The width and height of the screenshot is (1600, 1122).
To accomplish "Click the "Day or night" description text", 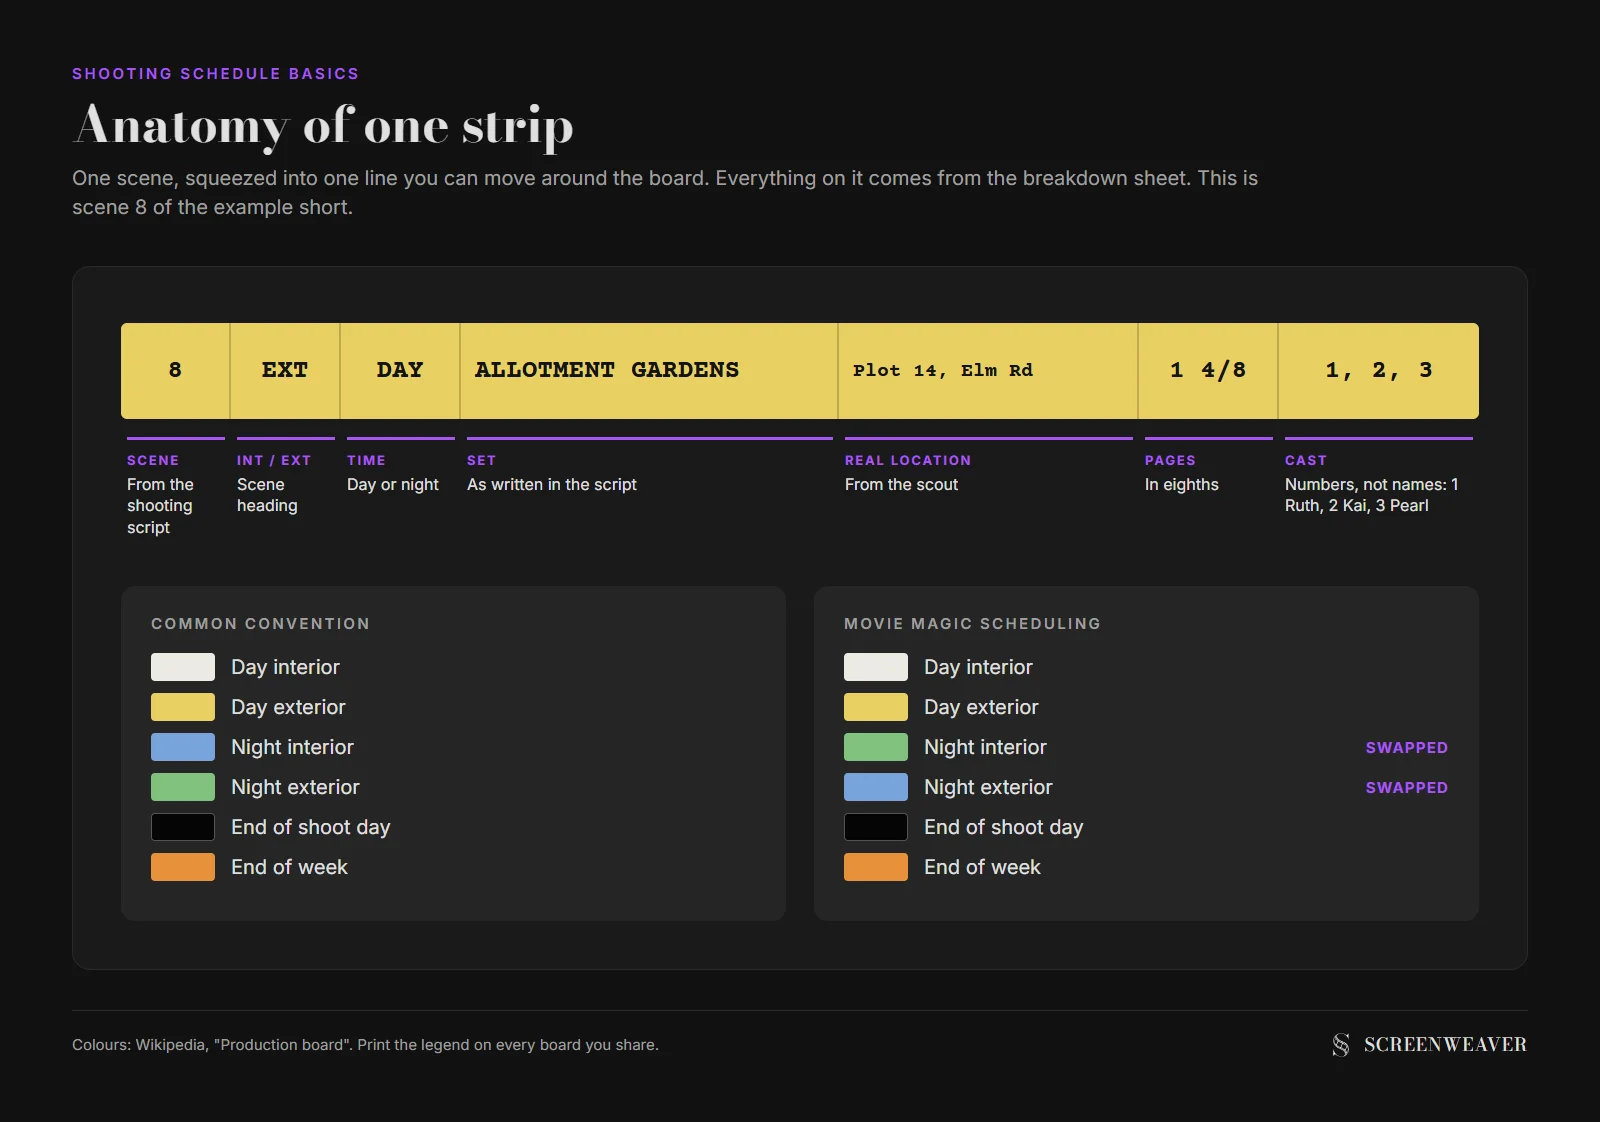I will 393,485.
